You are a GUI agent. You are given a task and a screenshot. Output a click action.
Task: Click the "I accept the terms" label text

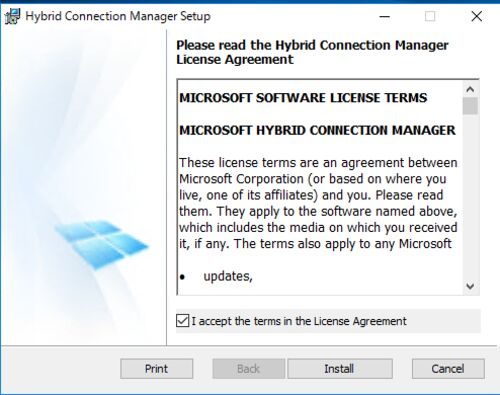pos(299,321)
